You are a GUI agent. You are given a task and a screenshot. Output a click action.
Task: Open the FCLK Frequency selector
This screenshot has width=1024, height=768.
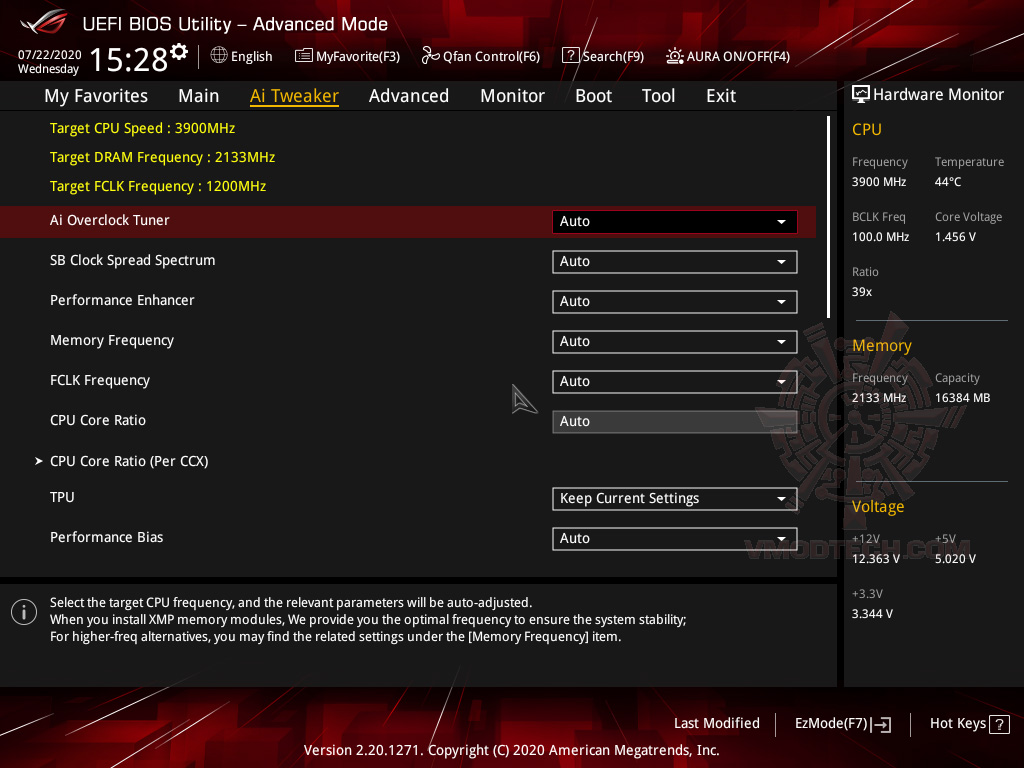[x=674, y=381]
